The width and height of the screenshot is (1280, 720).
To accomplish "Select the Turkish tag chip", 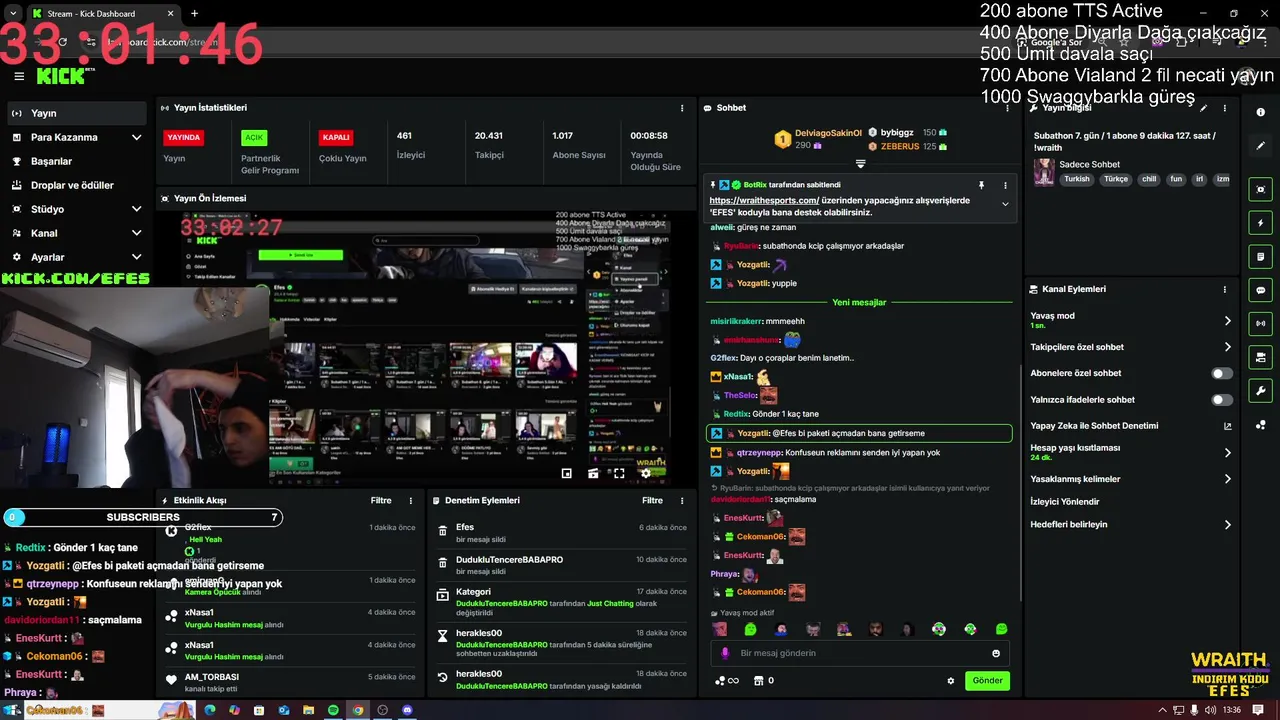I will 1077,179.
